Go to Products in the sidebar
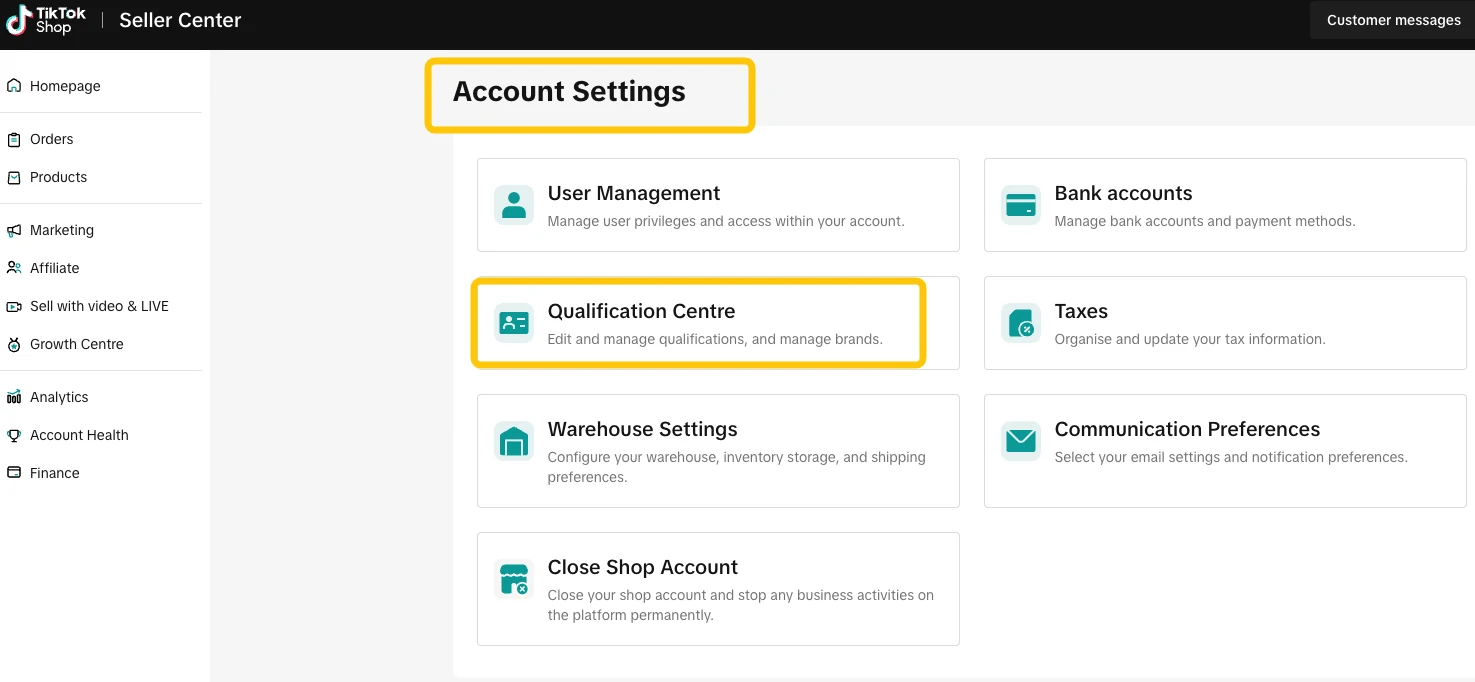 pyautogui.click(x=58, y=177)
